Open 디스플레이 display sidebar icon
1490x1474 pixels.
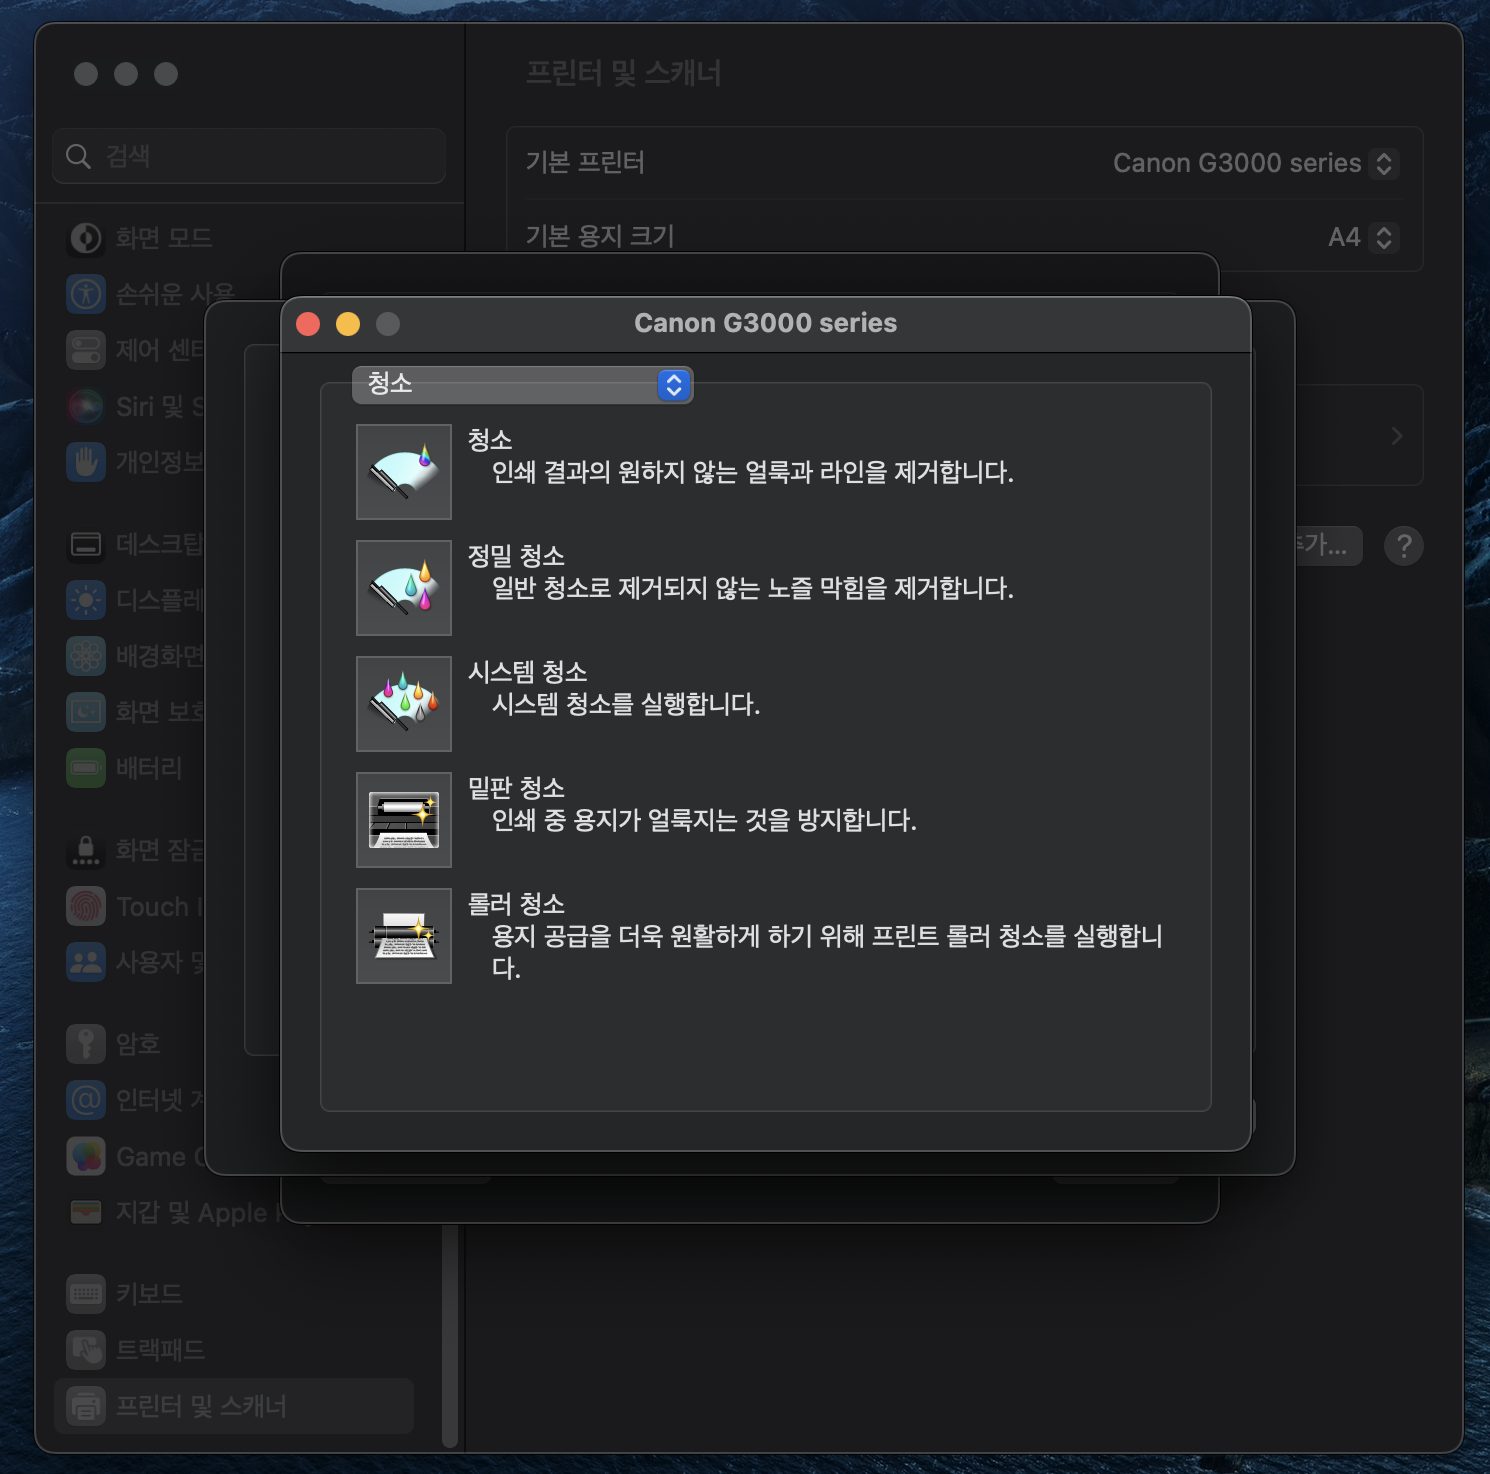pos(86,600)
